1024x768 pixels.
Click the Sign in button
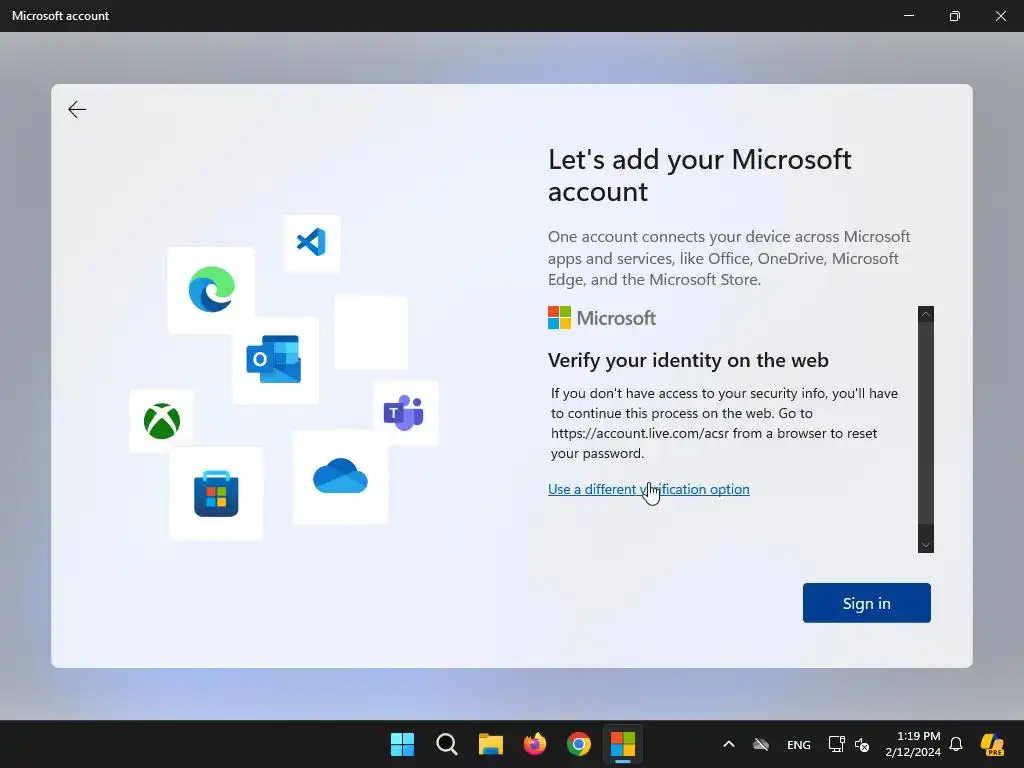(866, 603)
